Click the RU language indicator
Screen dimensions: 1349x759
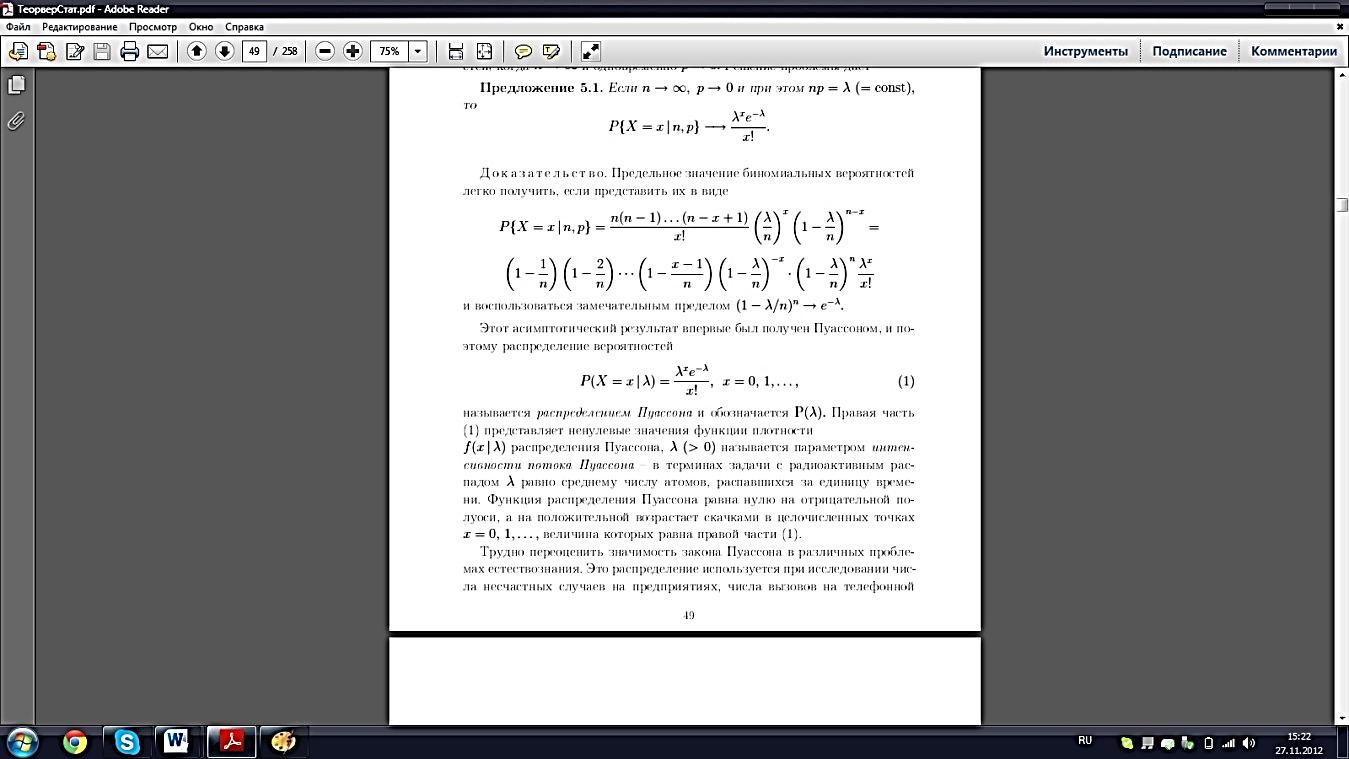coord(1085,741)
